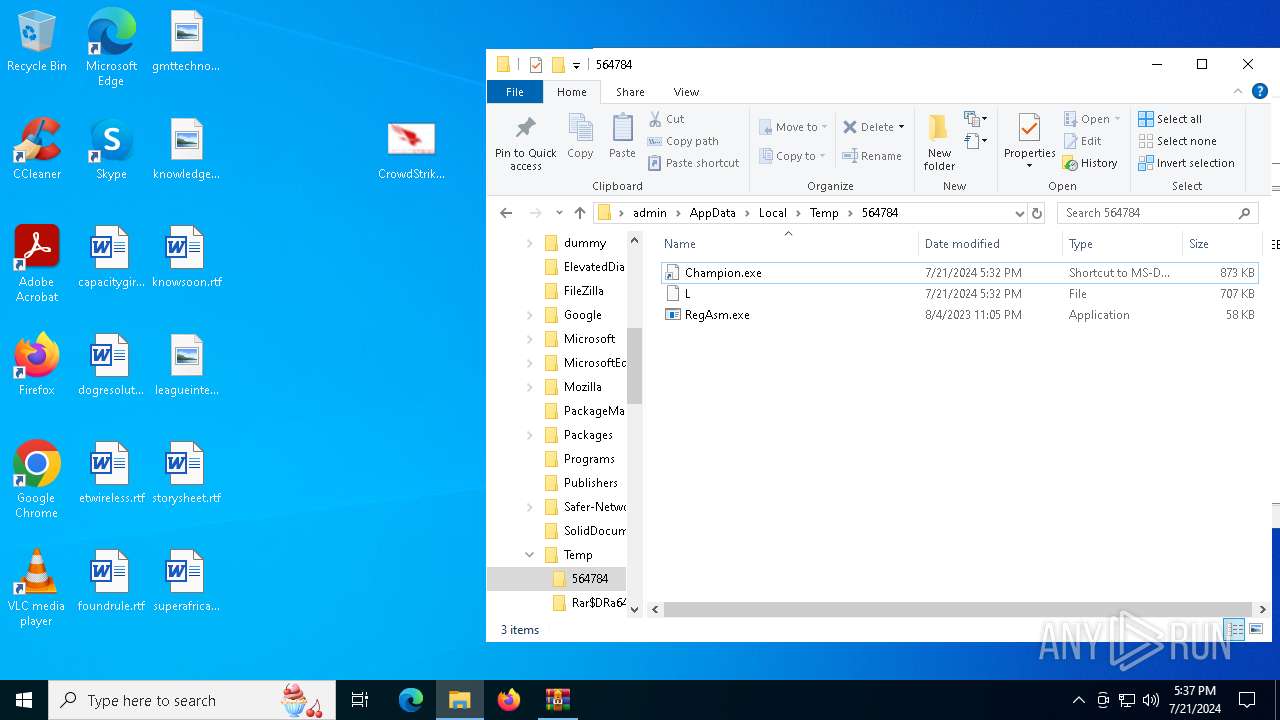Go back in File Explorer

point(506,213)
